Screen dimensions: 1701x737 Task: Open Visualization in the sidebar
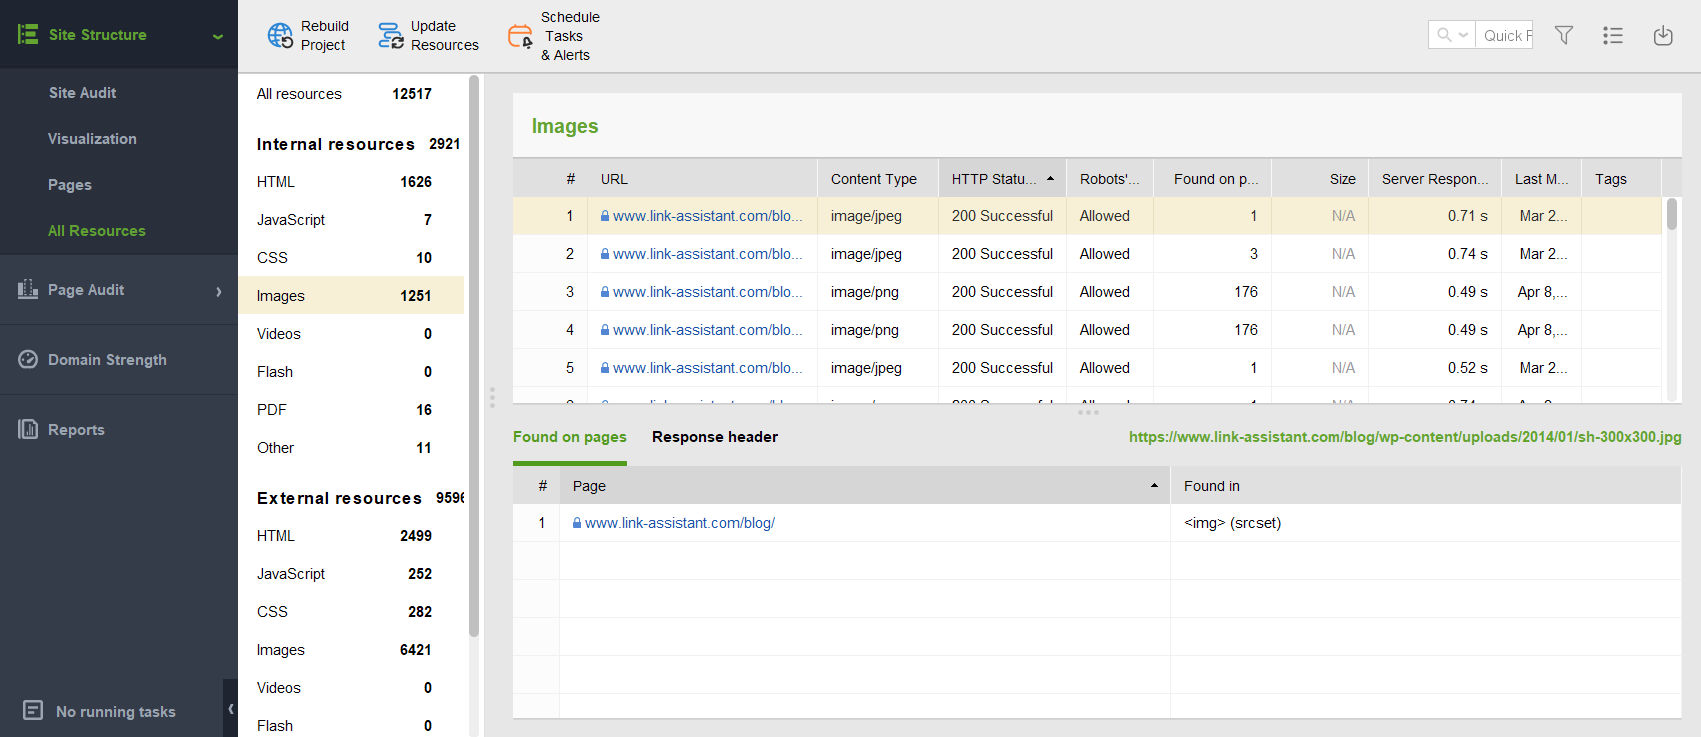(x=92, y=139)
